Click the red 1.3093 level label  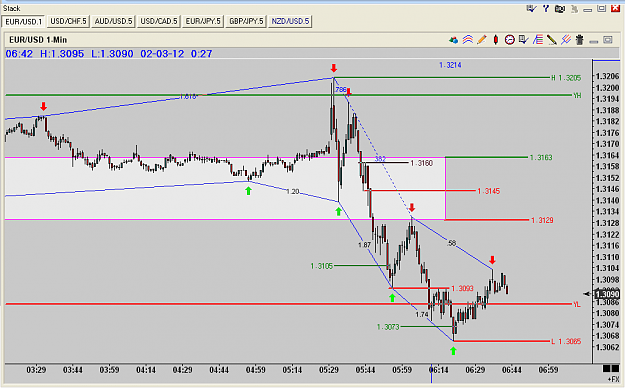tap(462, 288)
